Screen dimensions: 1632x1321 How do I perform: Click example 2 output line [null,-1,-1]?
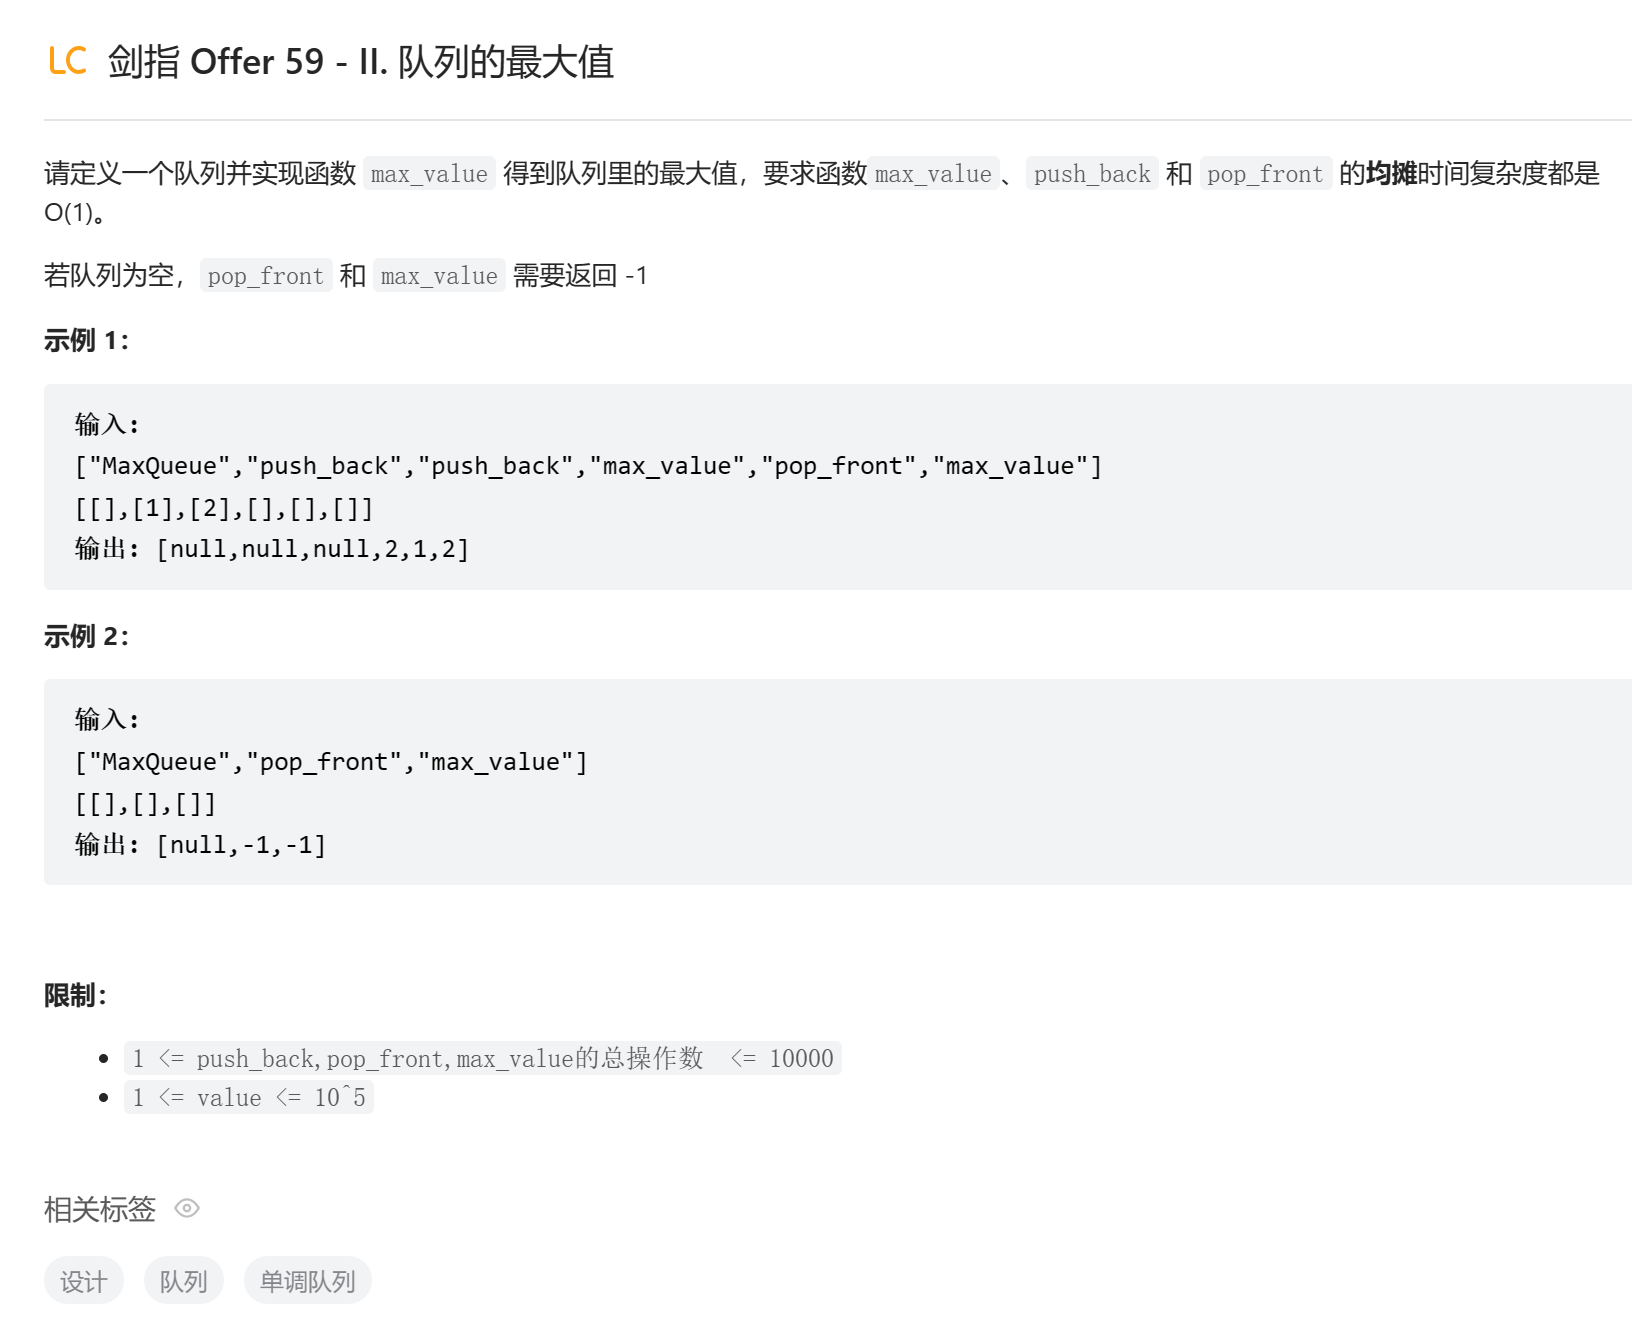241,845
